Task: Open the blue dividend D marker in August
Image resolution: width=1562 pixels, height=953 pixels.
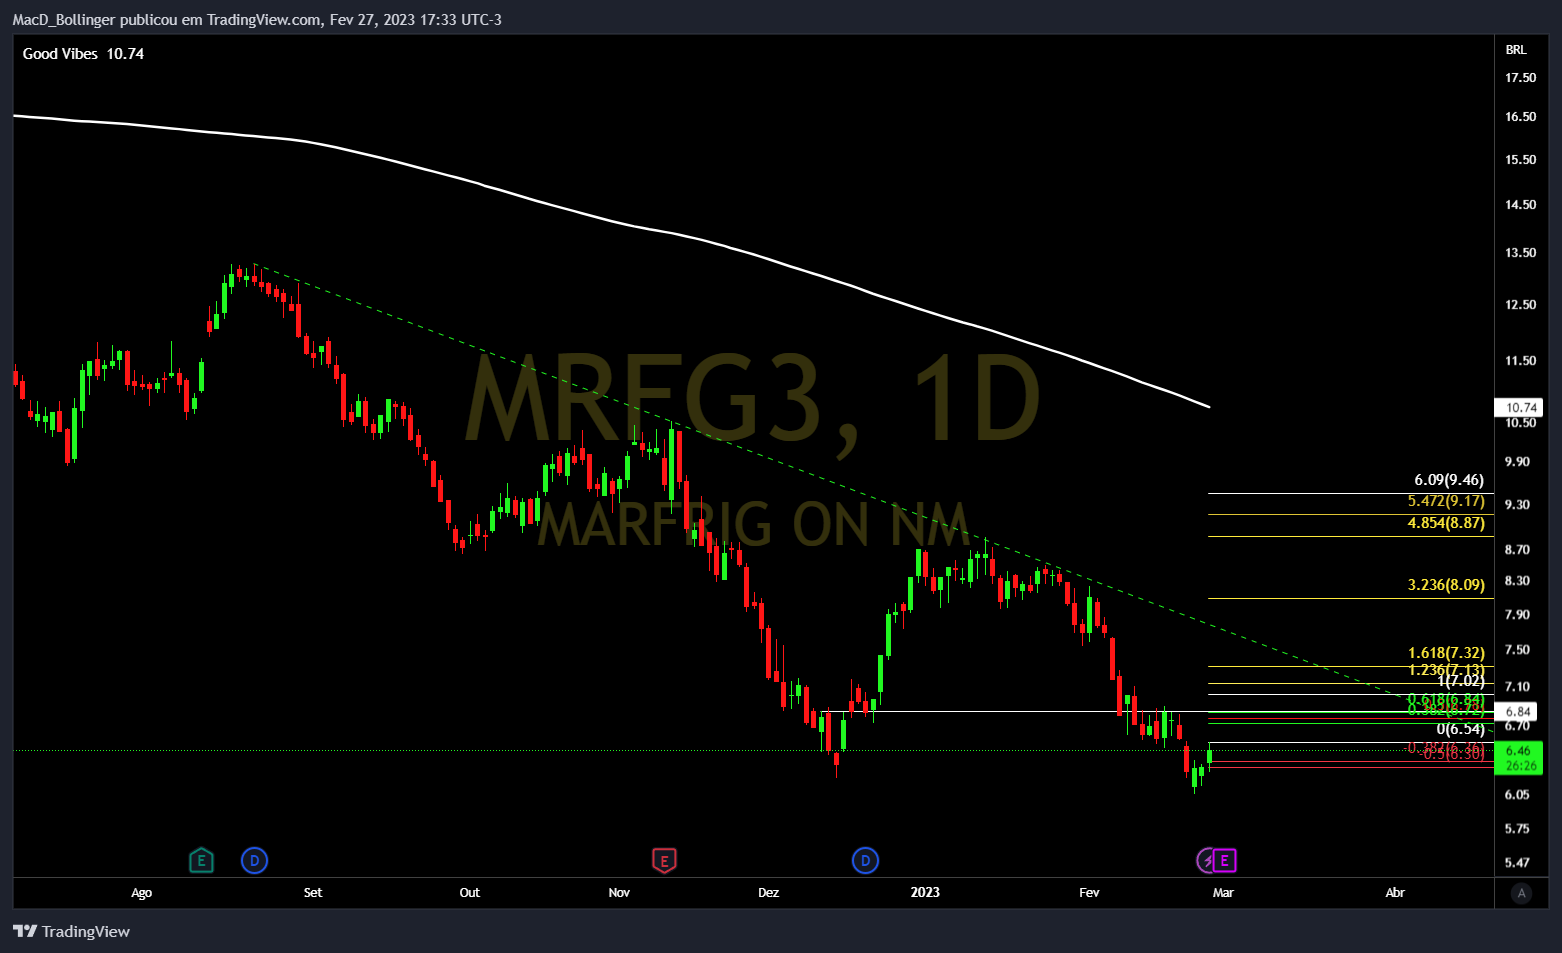Action: [x=255, y=860]
